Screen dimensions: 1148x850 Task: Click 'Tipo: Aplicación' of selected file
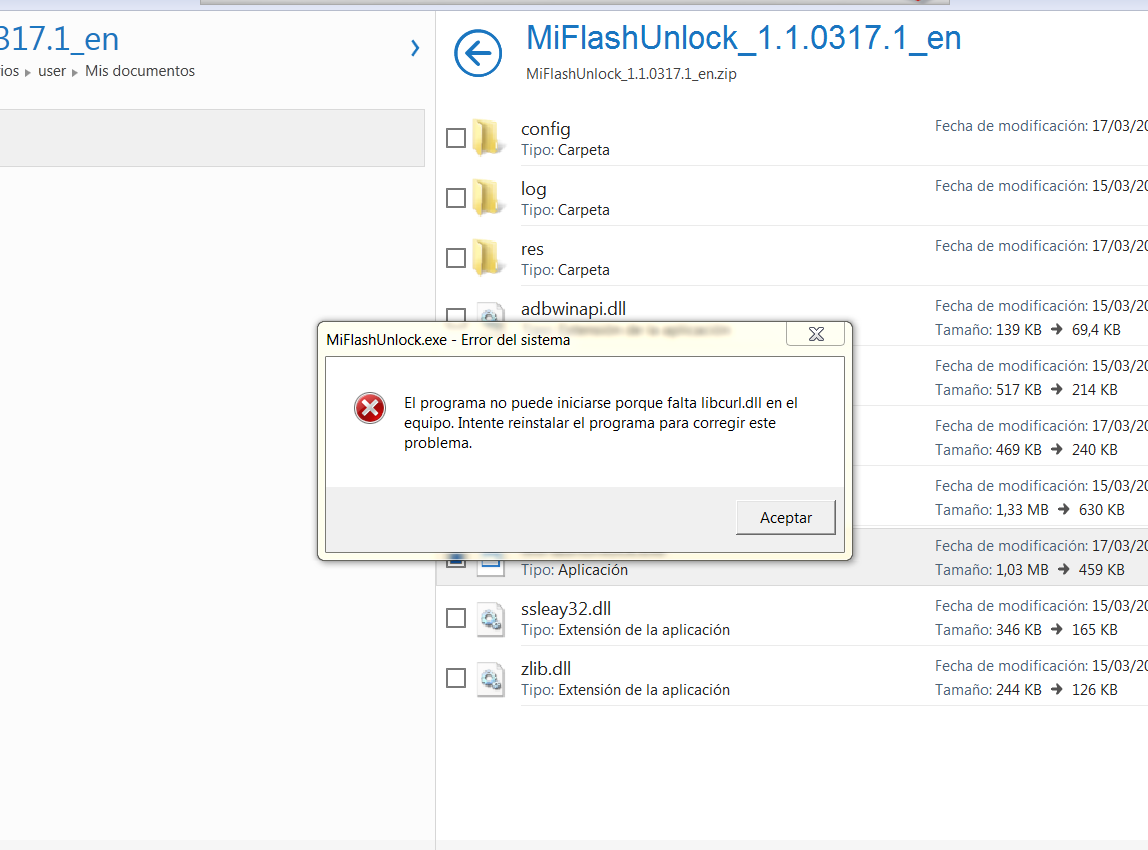pos(575,570)
